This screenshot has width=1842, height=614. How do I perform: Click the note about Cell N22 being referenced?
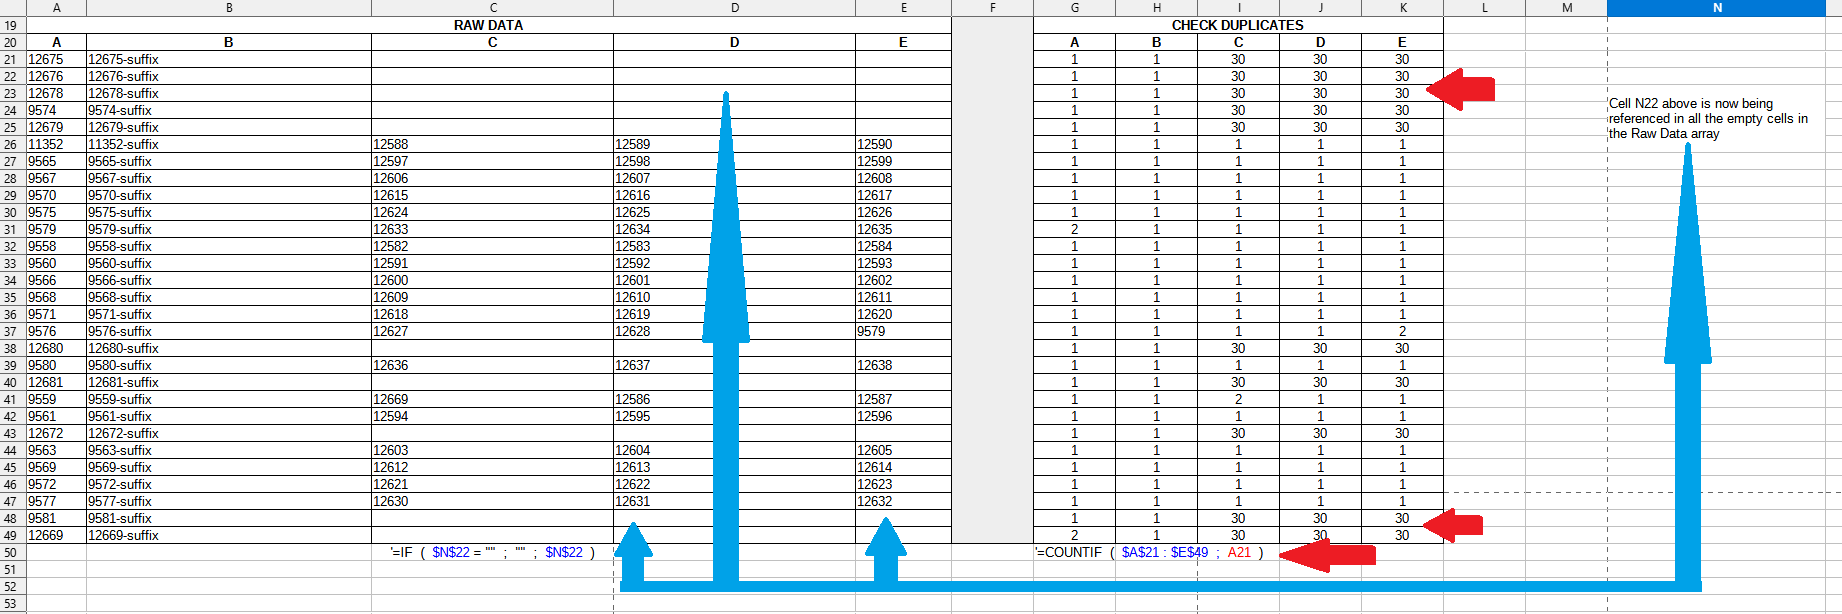[x=1708, y=118]
